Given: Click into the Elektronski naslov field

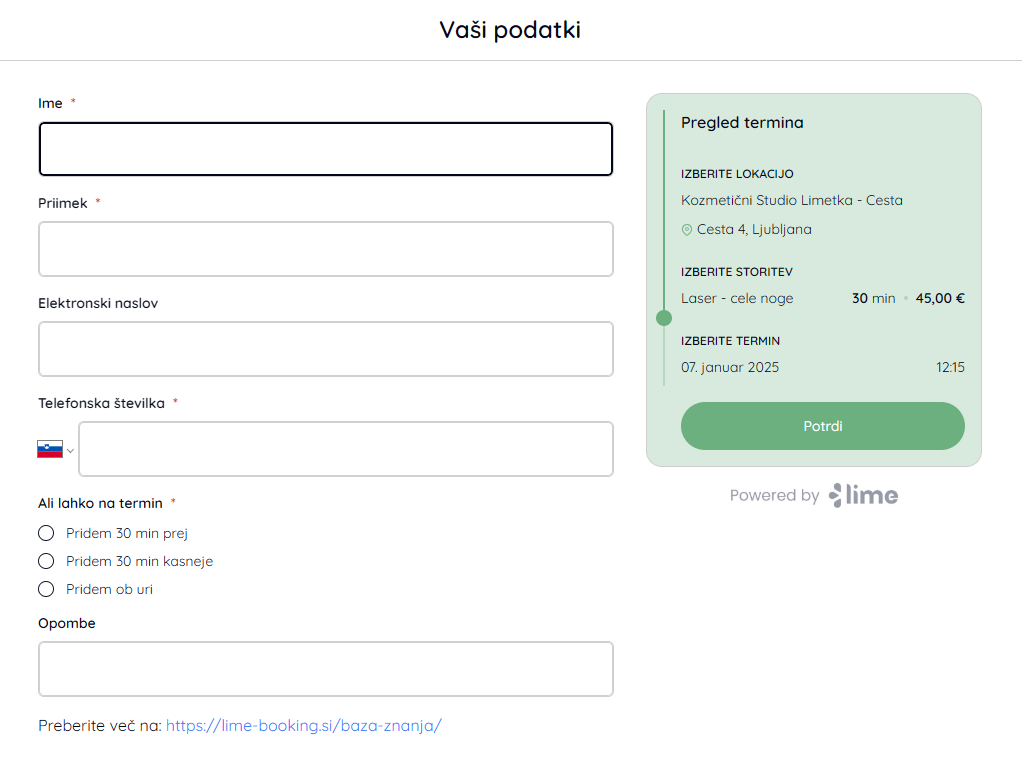Looking at the screenshot, I should [326, 349].
